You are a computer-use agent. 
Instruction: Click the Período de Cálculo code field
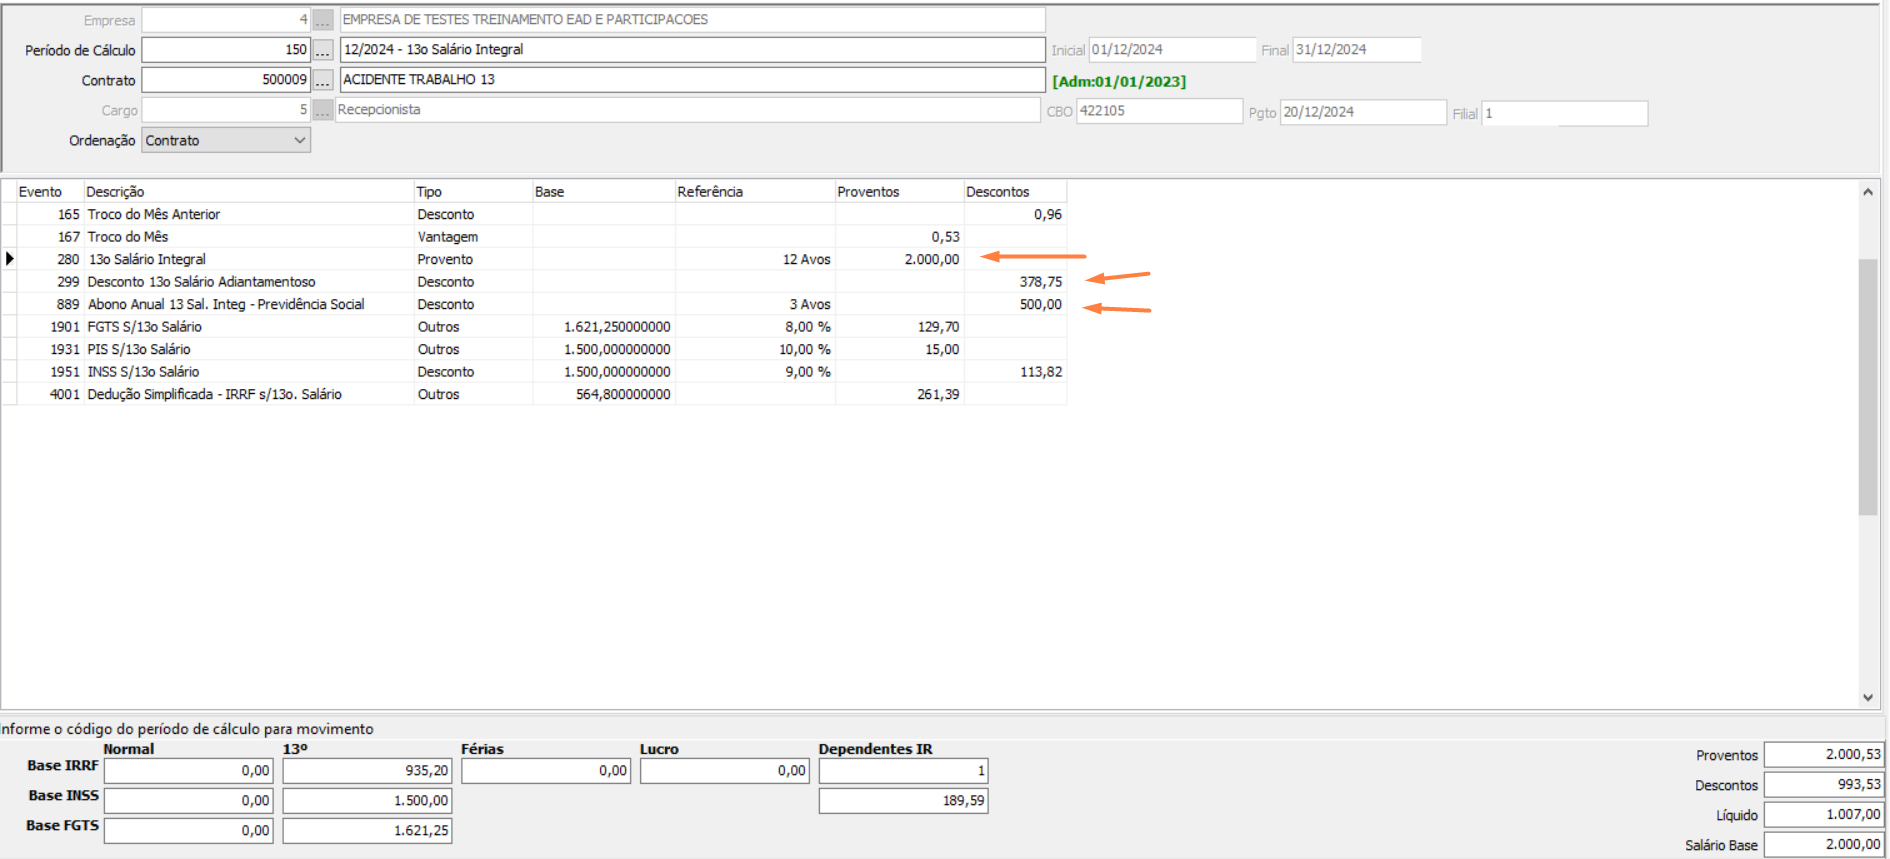[x=226, y=50]
